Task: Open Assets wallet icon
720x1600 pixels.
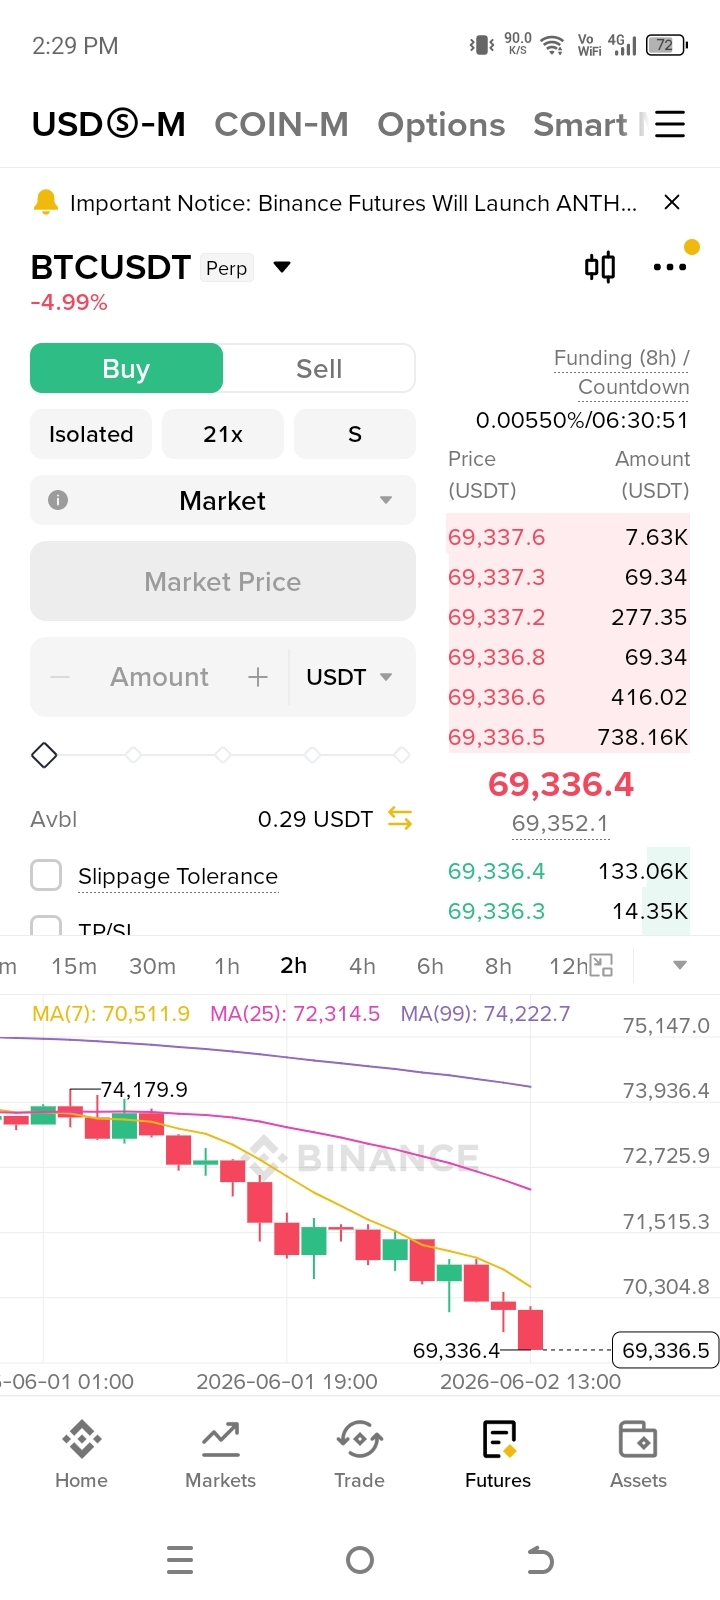Action: click(x=638, y=1455)
